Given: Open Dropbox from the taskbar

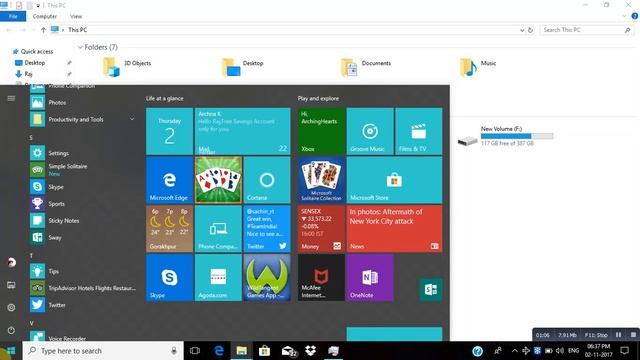Looking at the screenshot, I should [x=311, y=351].
